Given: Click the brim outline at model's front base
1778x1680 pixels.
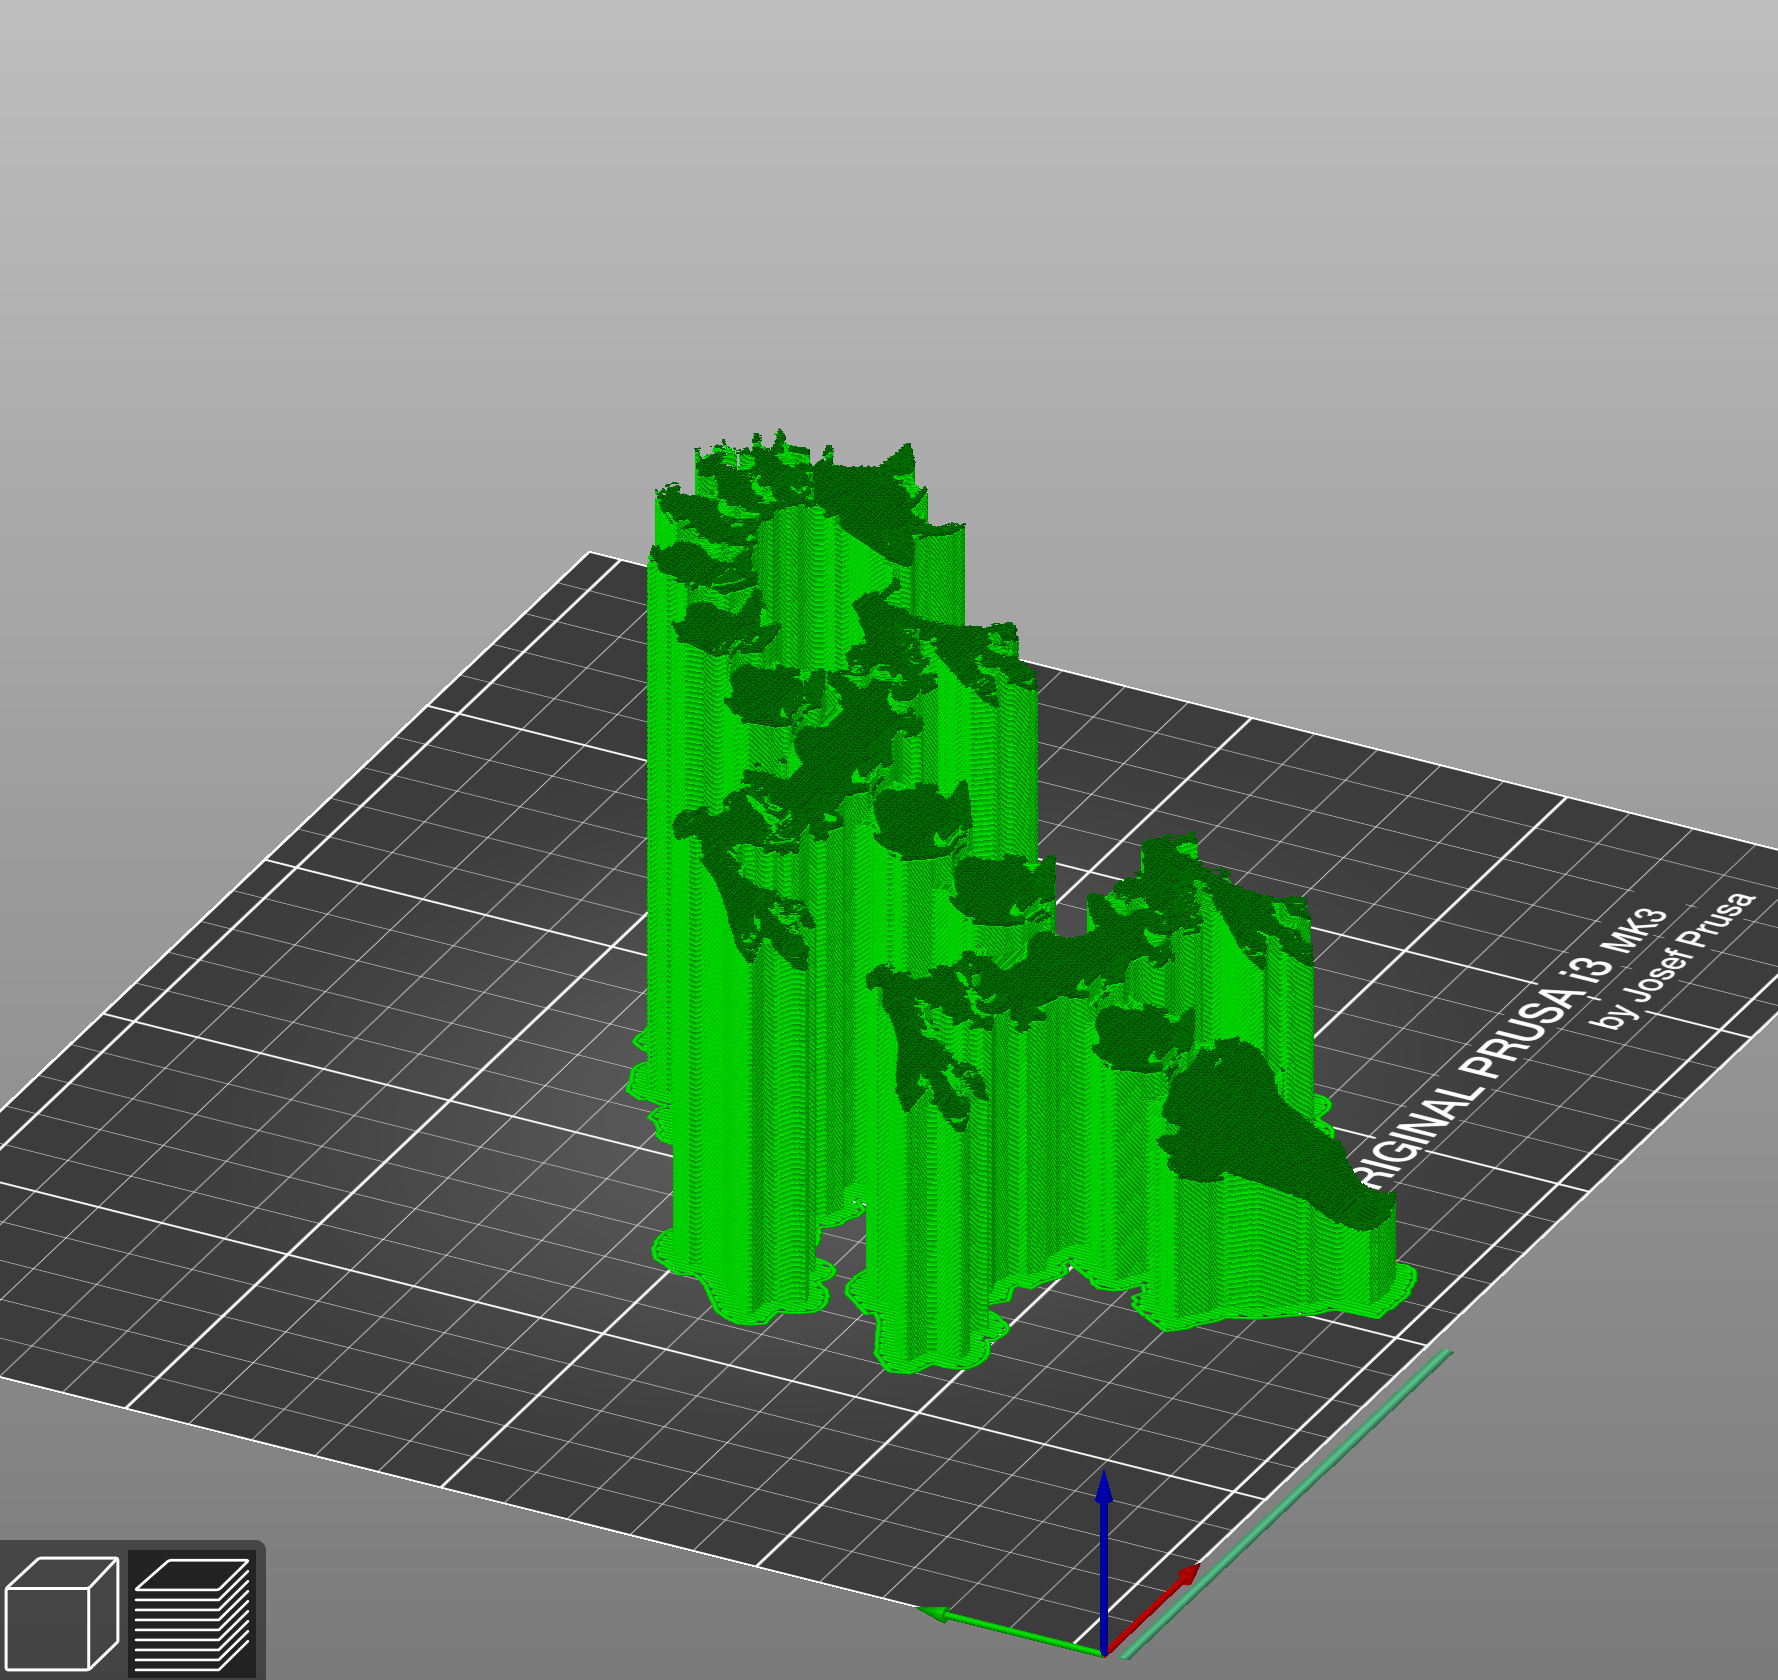Looking at the screenshot, I should (930, 1362).
